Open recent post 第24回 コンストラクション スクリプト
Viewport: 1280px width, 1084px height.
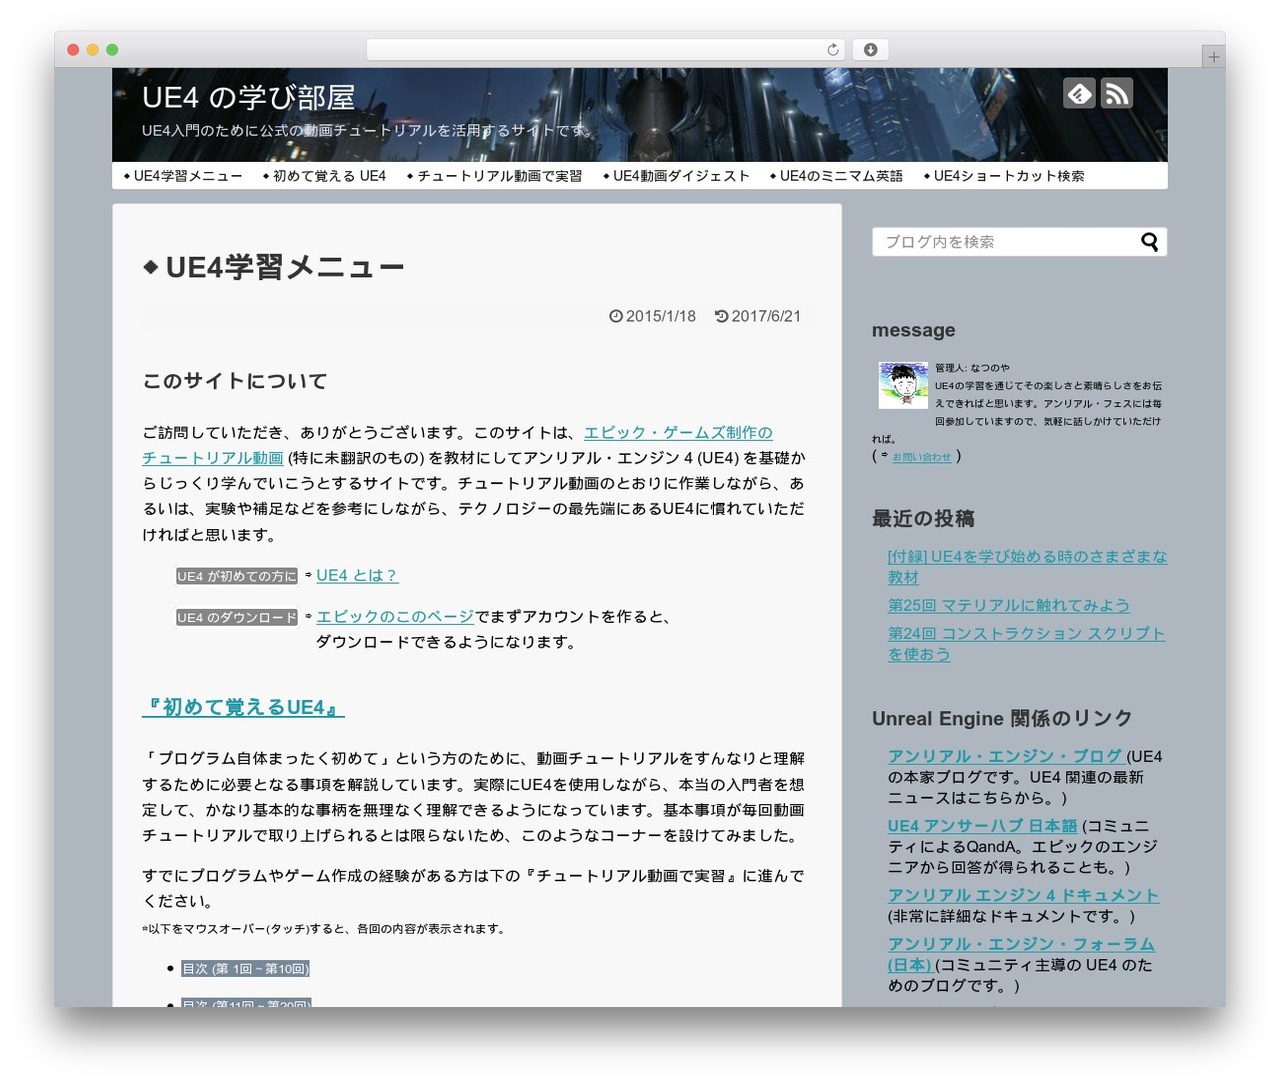click(x=1026, y=644)
